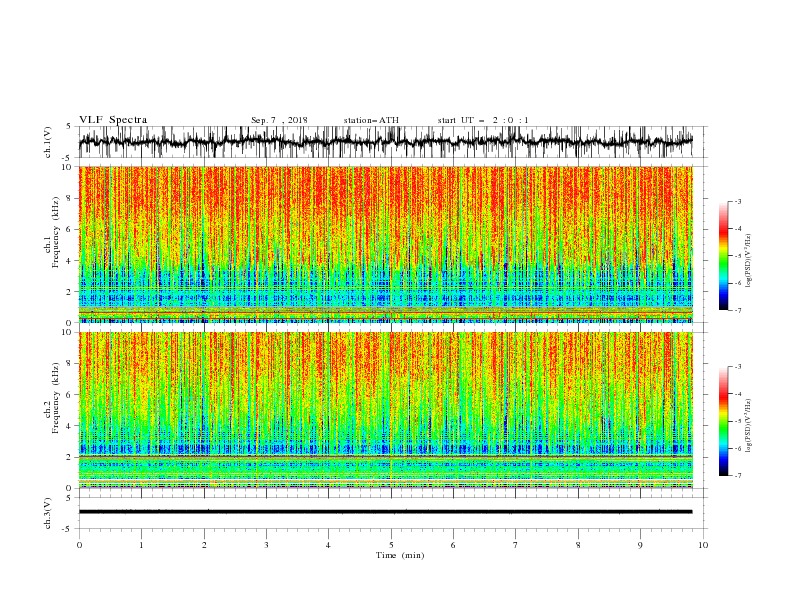Click the time axis tick label '0'
Viewport: 792px width, 612px height.
click(79, 545)
